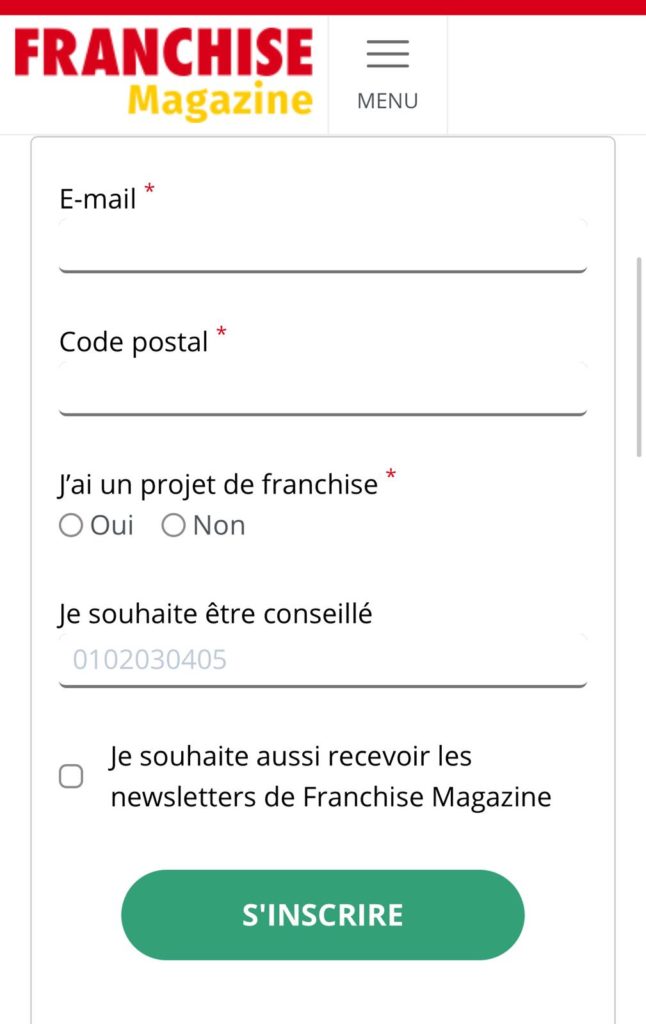Click the S'INSCRIRE button
This screenshot has height=1024, width=646.
pyautogui.click(x=323, y=915)
